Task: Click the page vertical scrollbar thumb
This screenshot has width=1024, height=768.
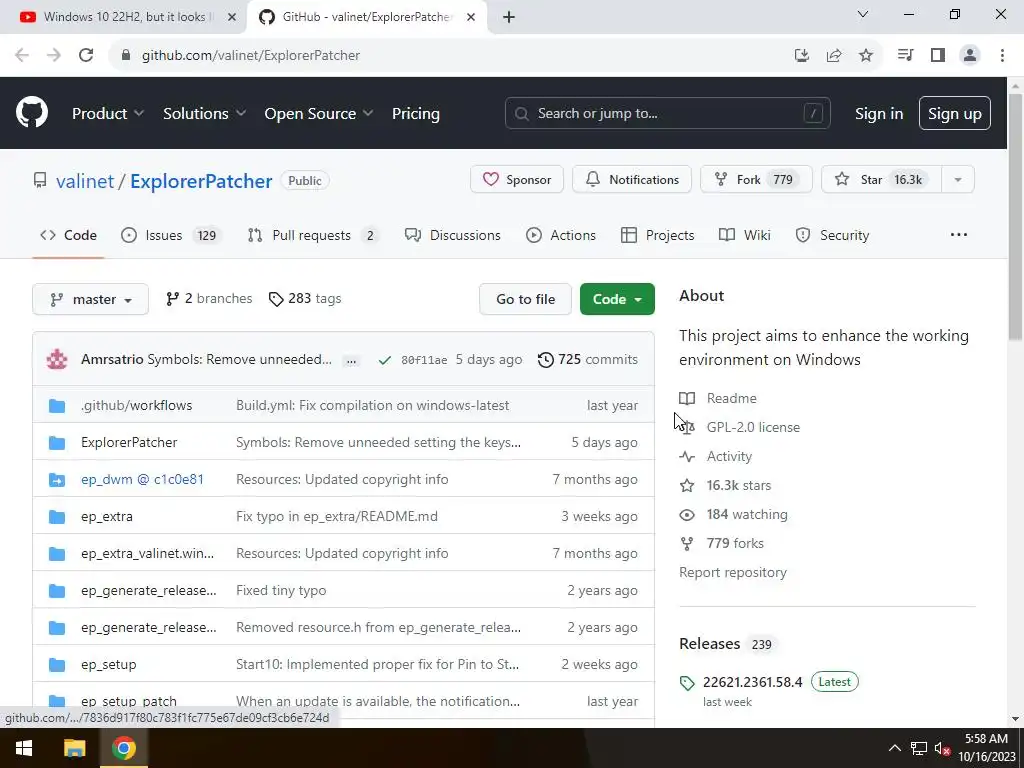Action: tap(1016, 217)
